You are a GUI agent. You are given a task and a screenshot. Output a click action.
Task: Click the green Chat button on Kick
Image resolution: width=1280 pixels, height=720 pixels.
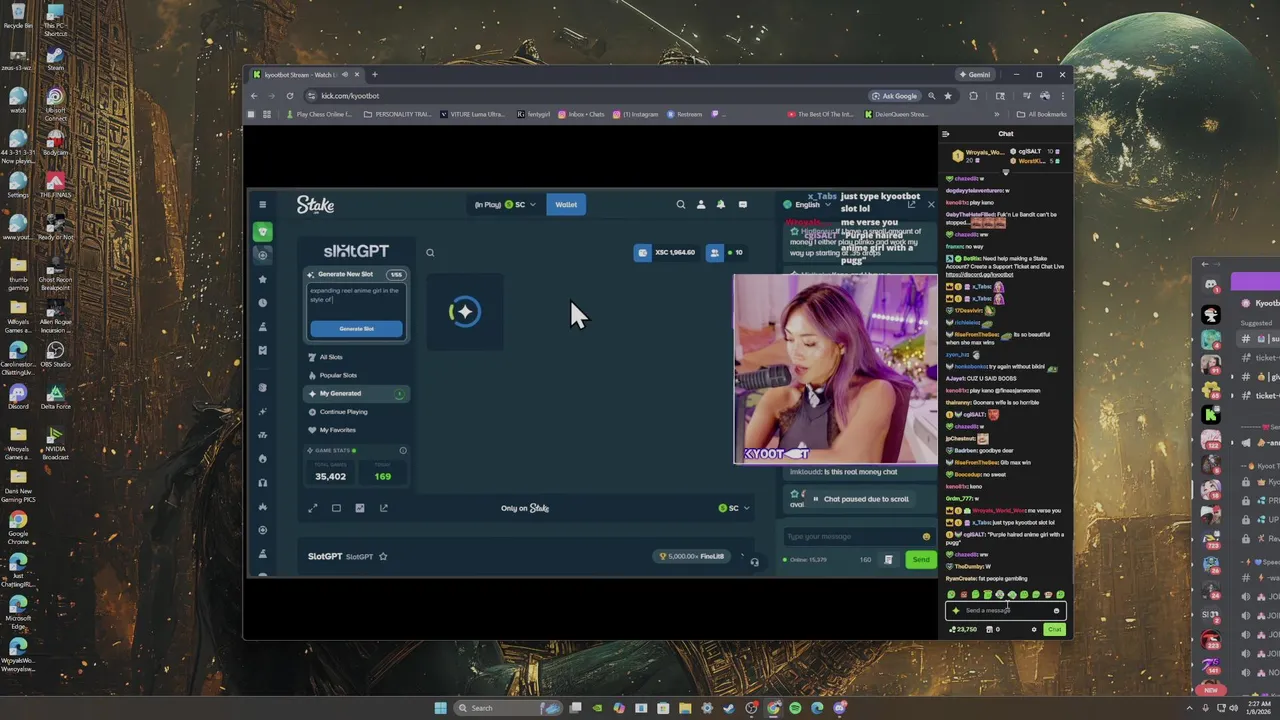[1054, 629]
